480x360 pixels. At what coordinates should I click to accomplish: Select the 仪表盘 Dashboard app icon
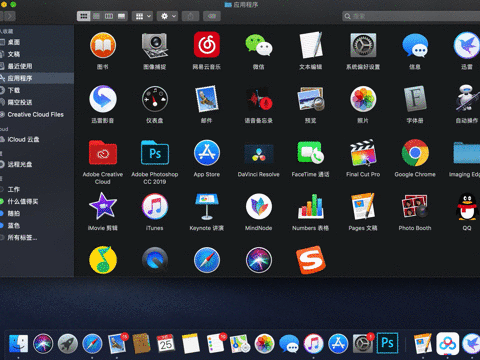click(155, 99)
